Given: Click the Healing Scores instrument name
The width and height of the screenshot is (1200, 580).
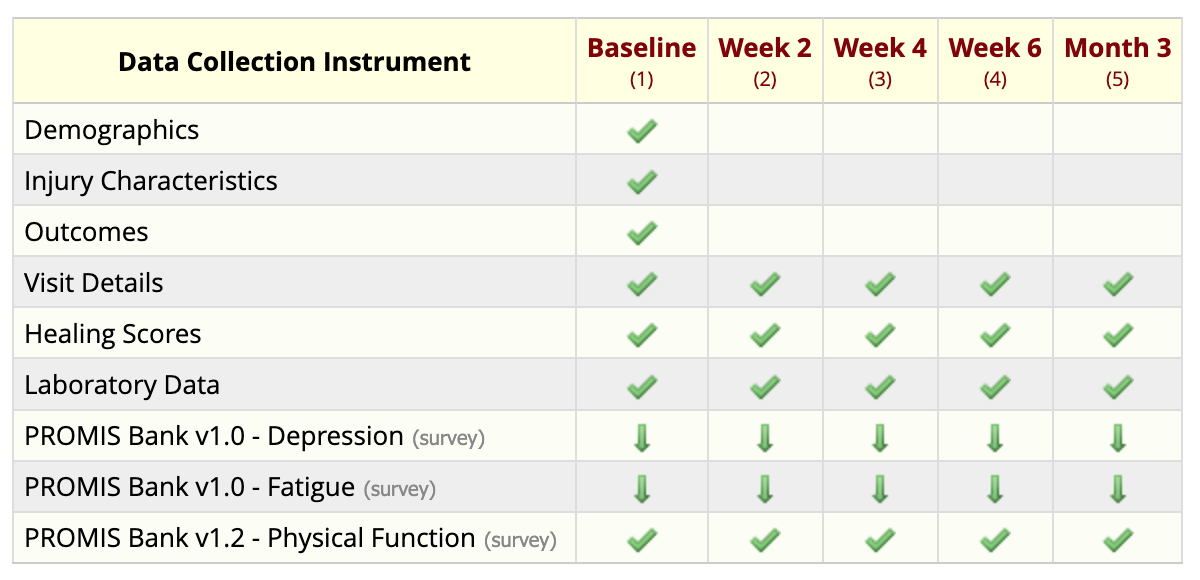Looking at the screenshot, I should 113,334.
